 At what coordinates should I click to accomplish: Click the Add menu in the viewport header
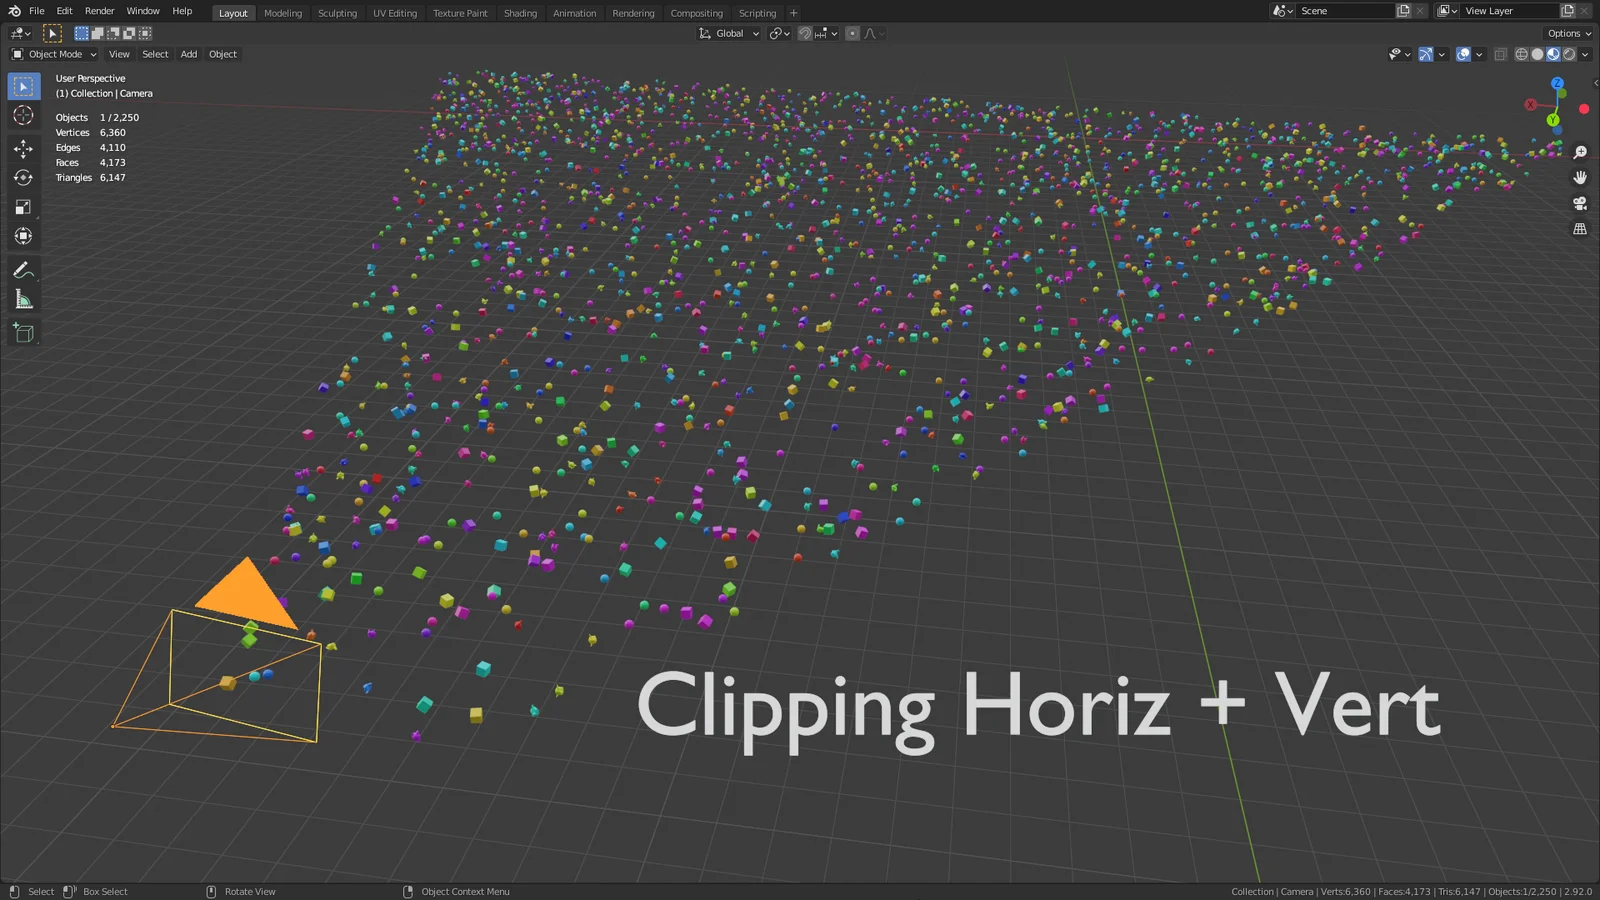(188, 54)
